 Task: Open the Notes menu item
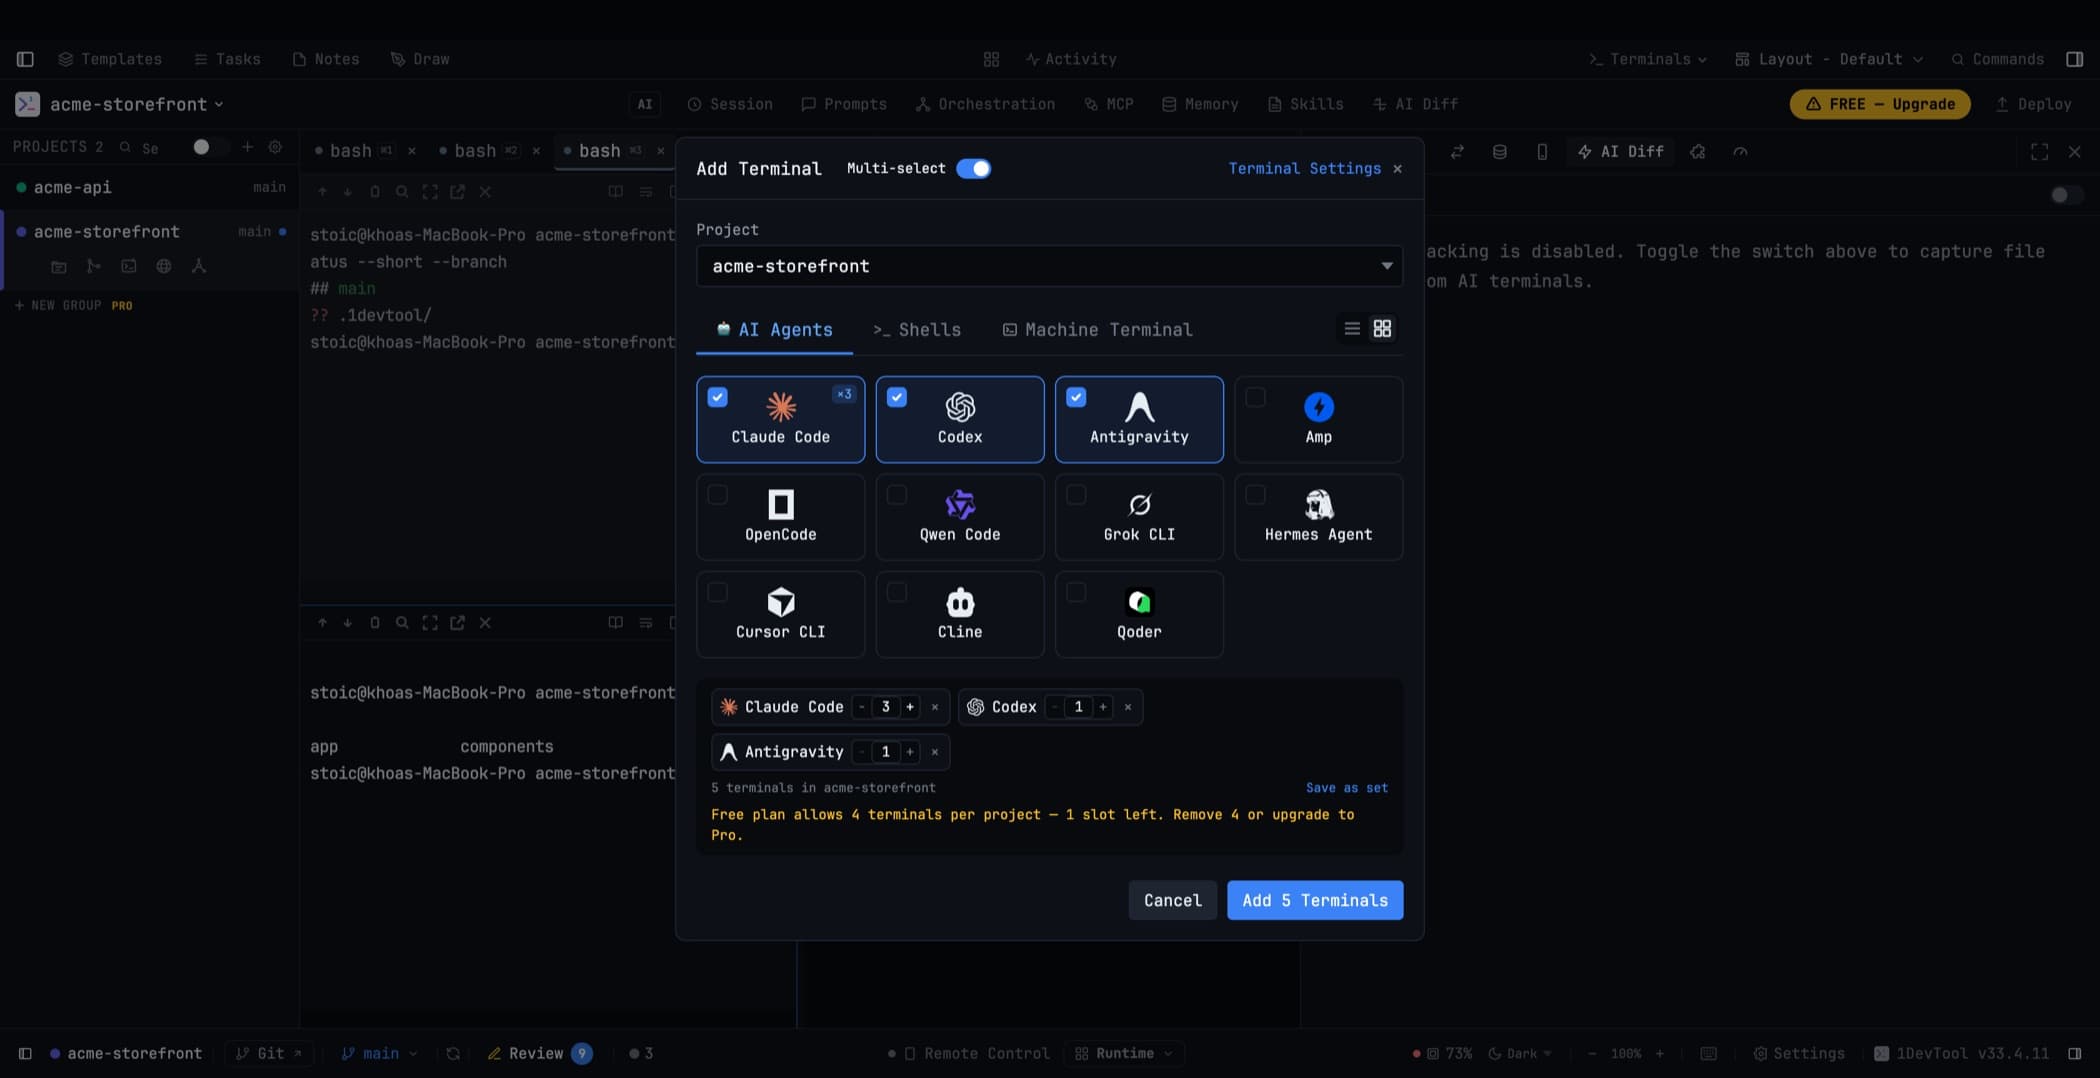click(326, 59)
